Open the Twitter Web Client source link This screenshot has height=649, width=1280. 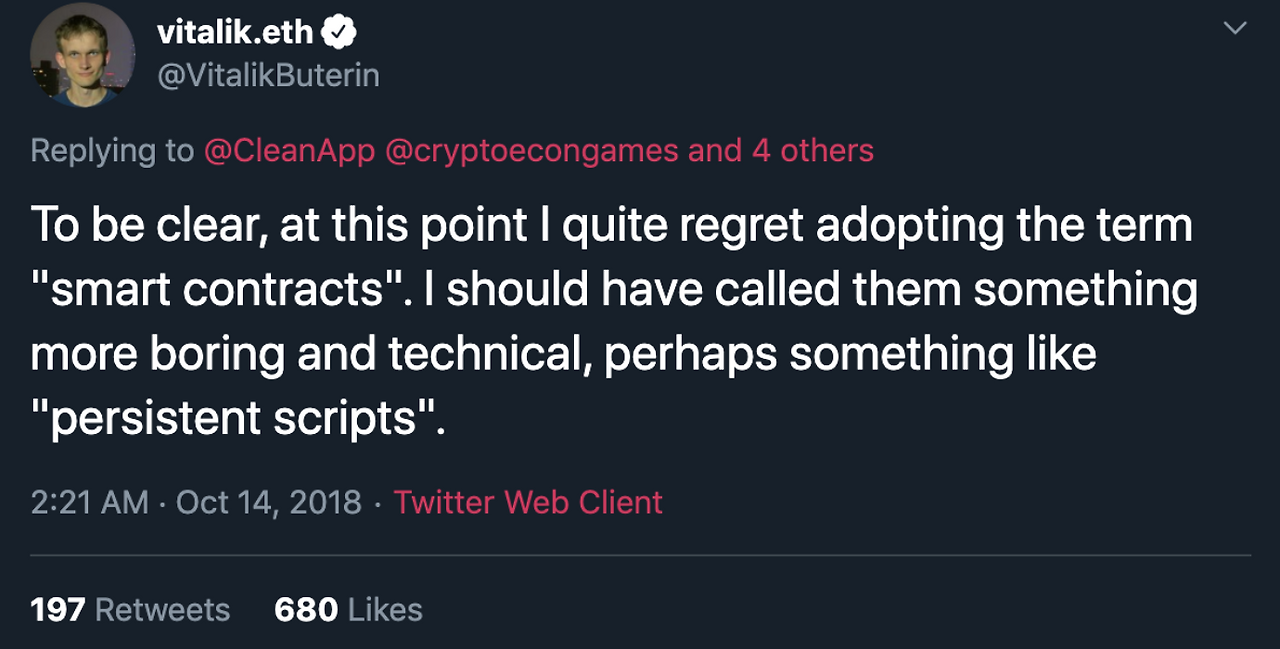coord(528,501)
